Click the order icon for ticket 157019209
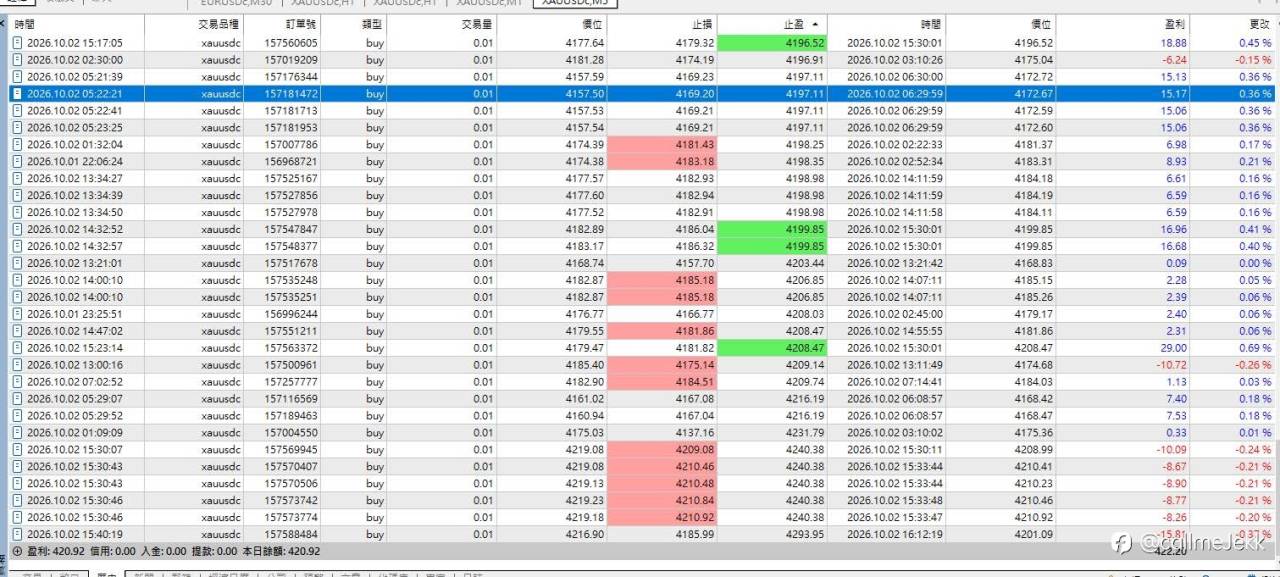Image resolution: width=1280 pixels, height=577 pixels. (18, 60)
